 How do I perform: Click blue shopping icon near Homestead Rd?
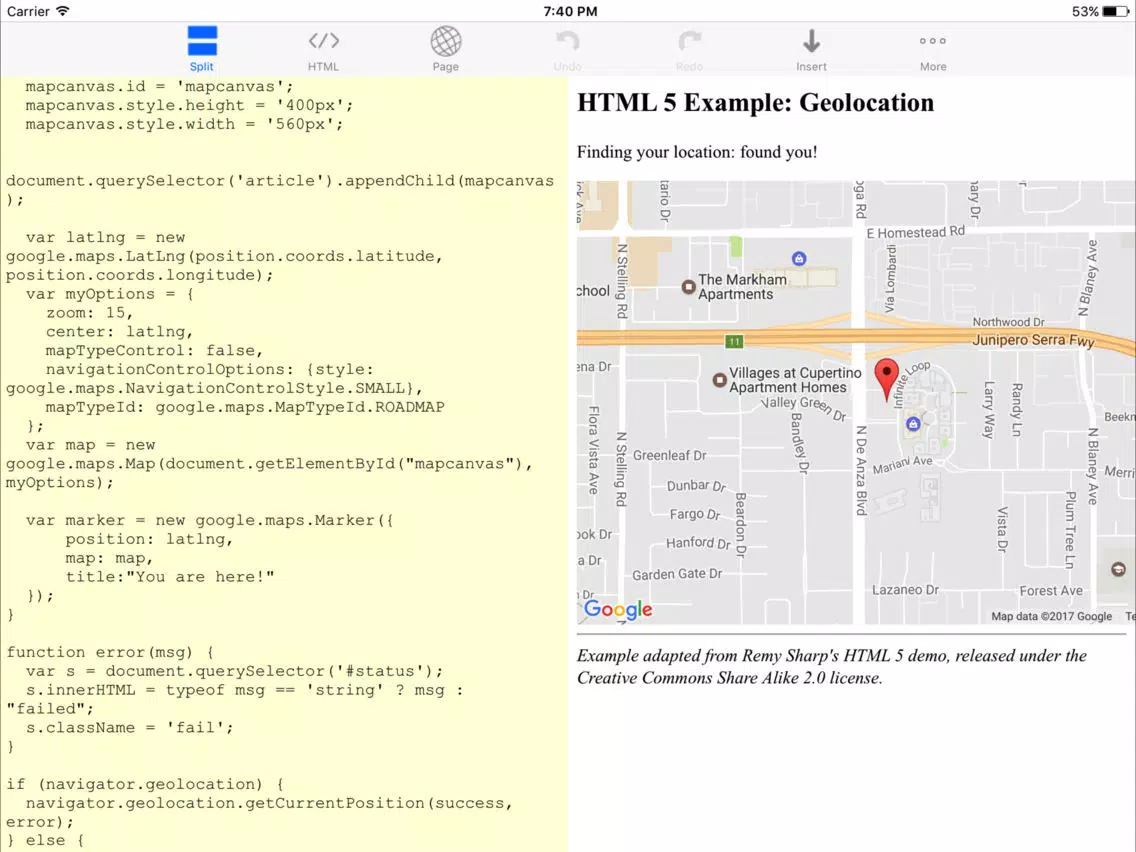coord(799,259)
